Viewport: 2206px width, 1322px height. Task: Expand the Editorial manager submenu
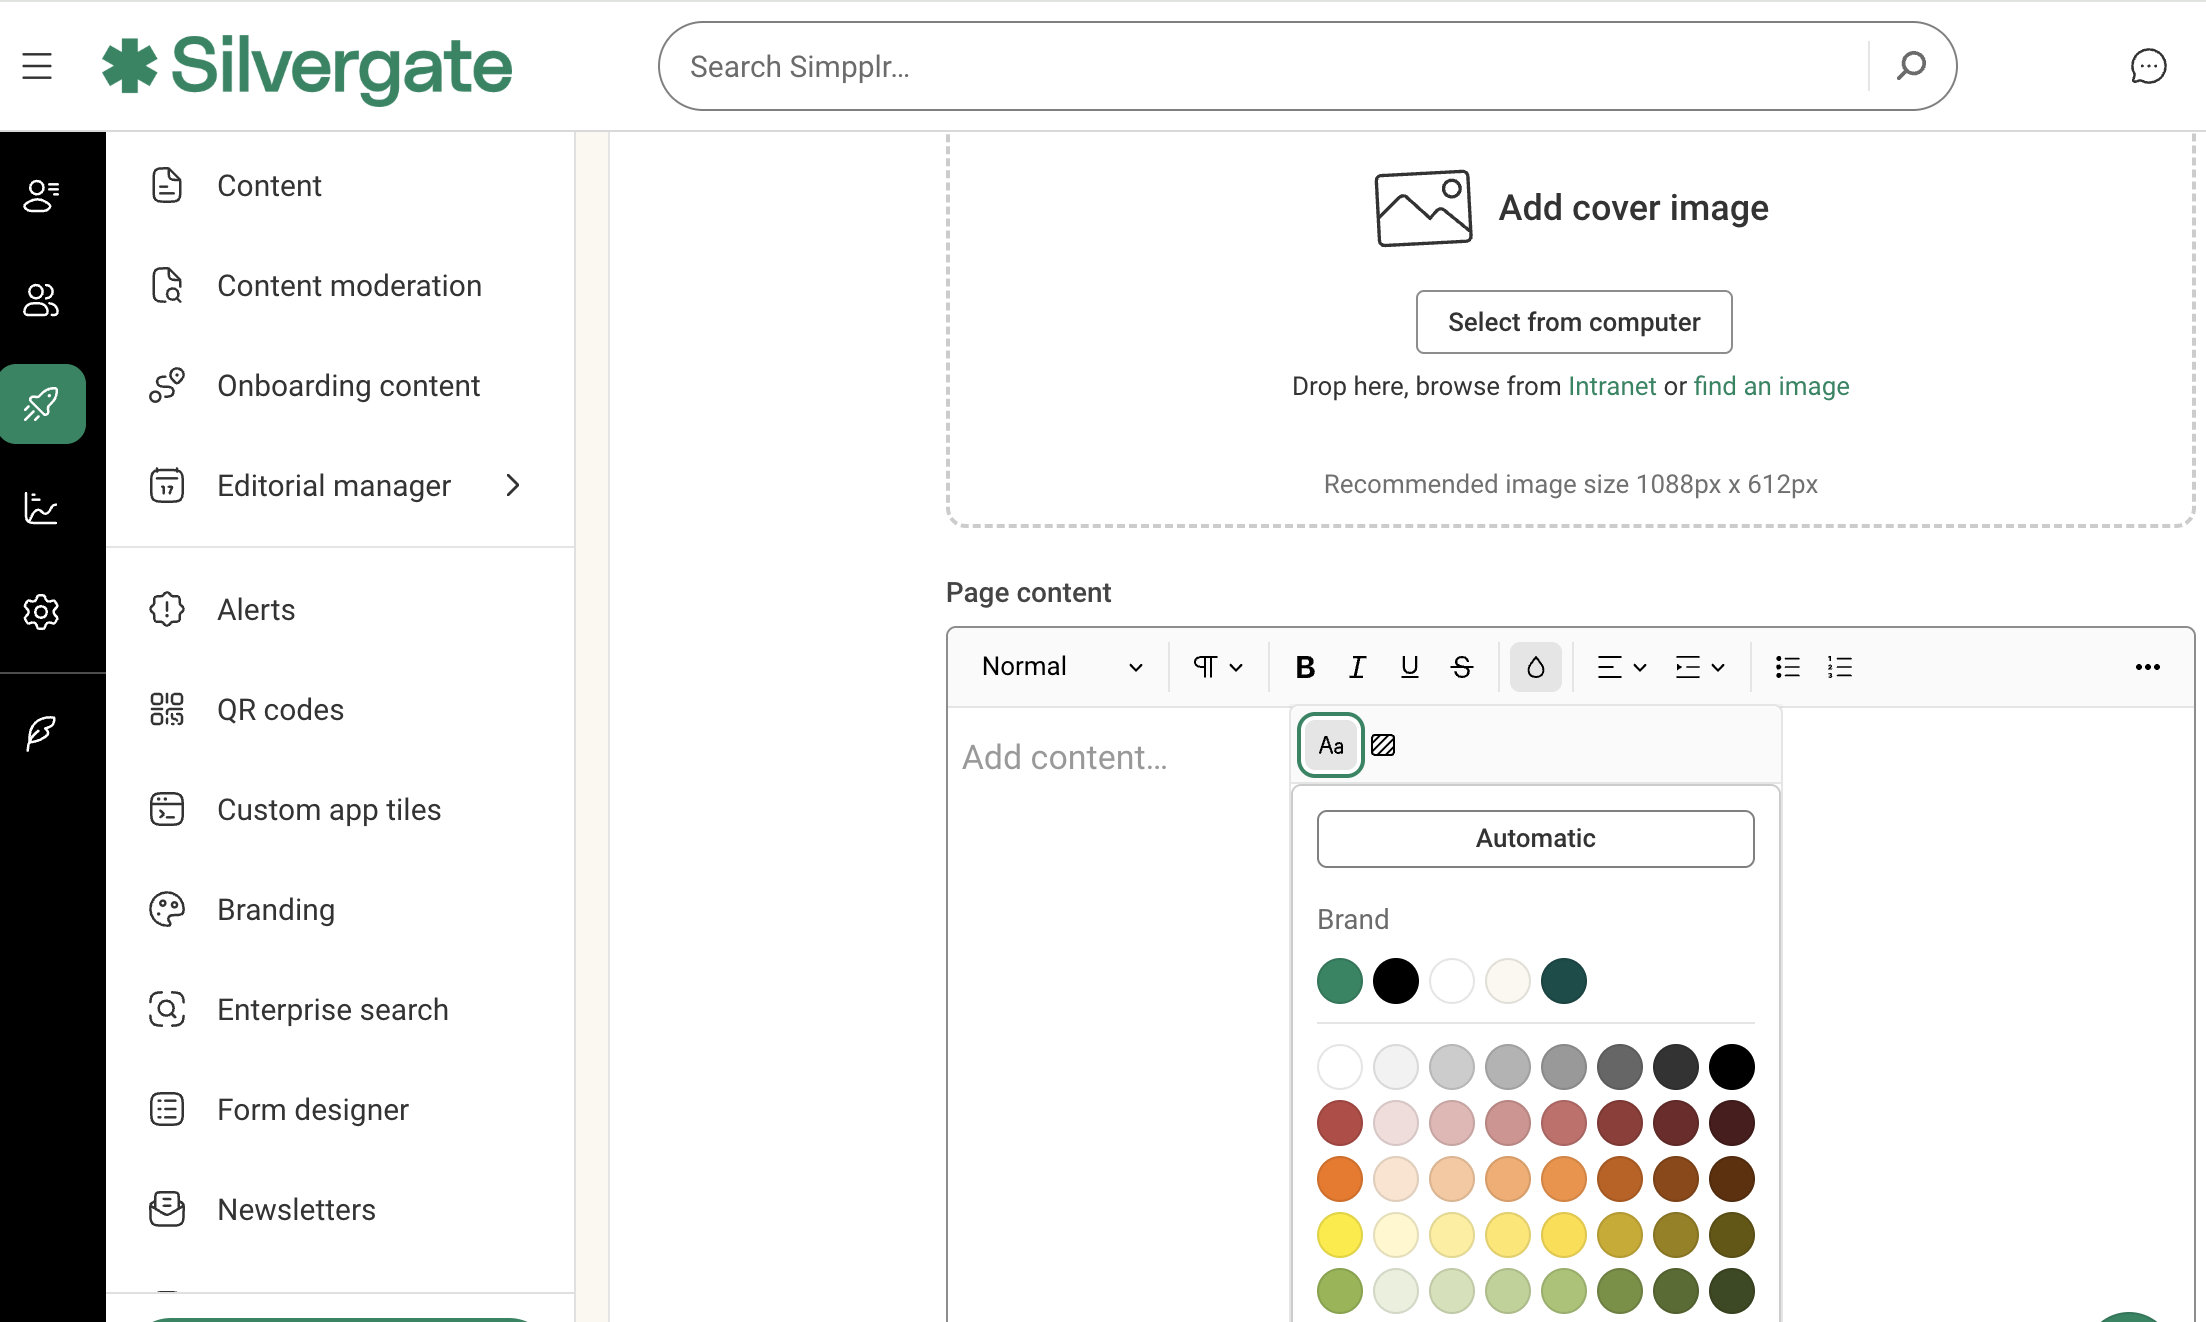click(x=513, y=486)
